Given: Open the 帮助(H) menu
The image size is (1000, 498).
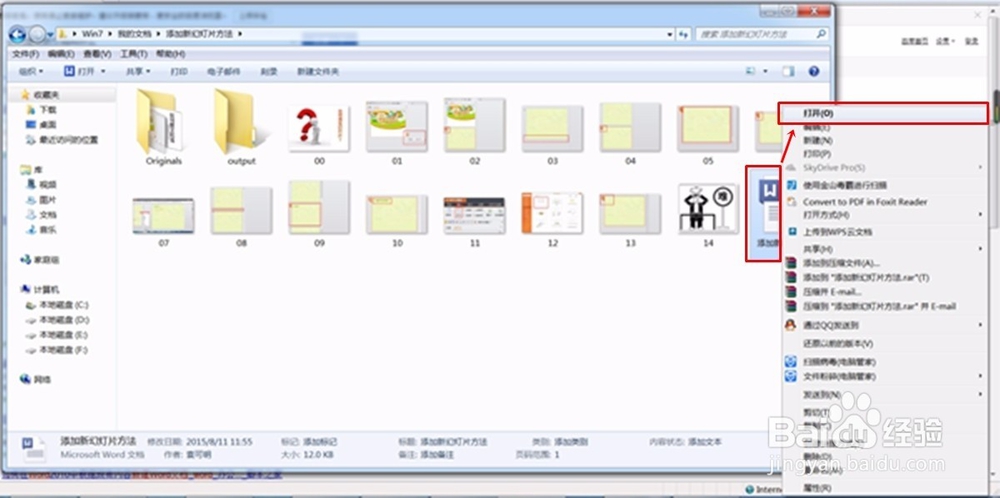Looking at the screenshot, I should (170, 54).
